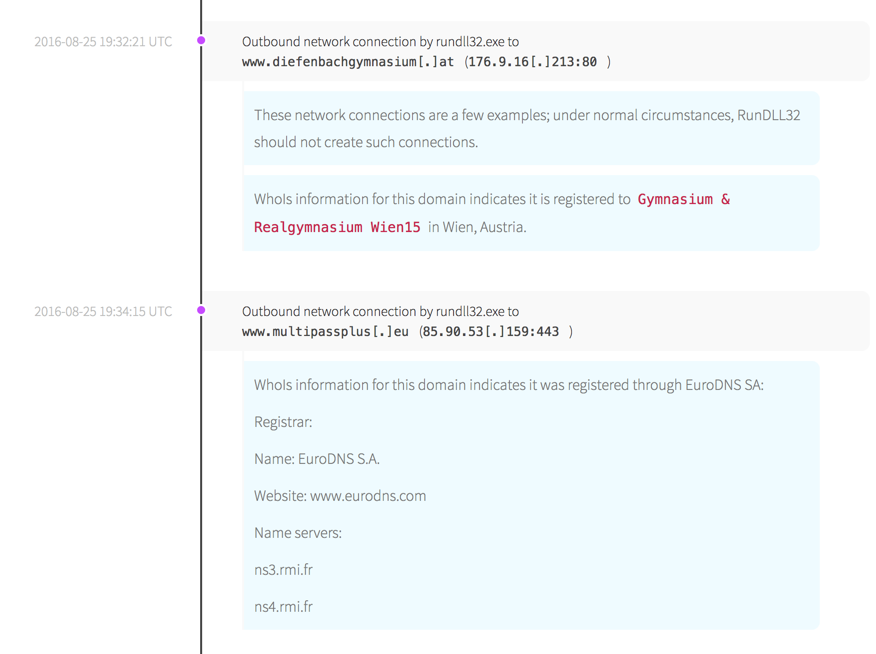Click the 'Registrar:' label
The height and width of the screenshot is (654, 876).
(x=283, y=422)
